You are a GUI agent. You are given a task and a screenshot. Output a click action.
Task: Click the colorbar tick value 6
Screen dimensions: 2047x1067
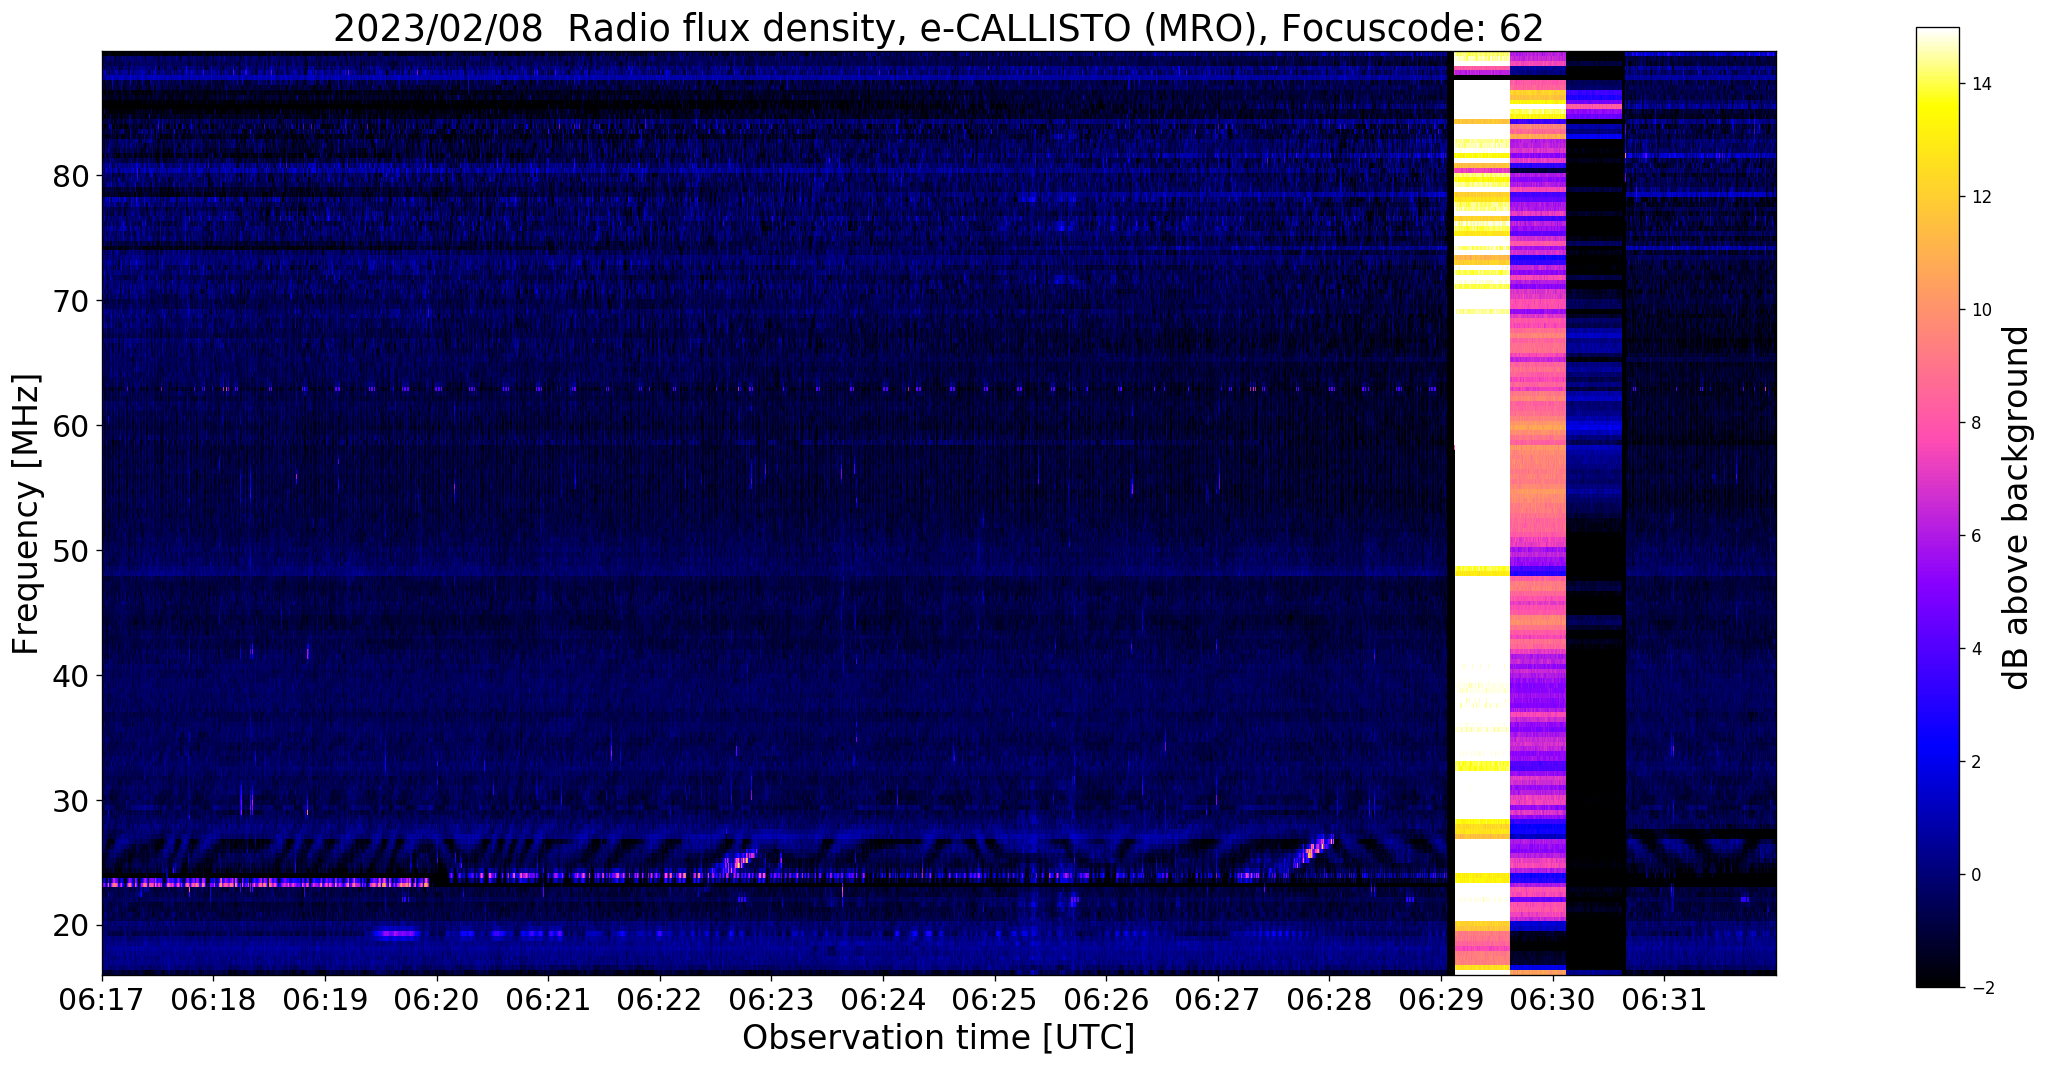[x=1976, y=536]
